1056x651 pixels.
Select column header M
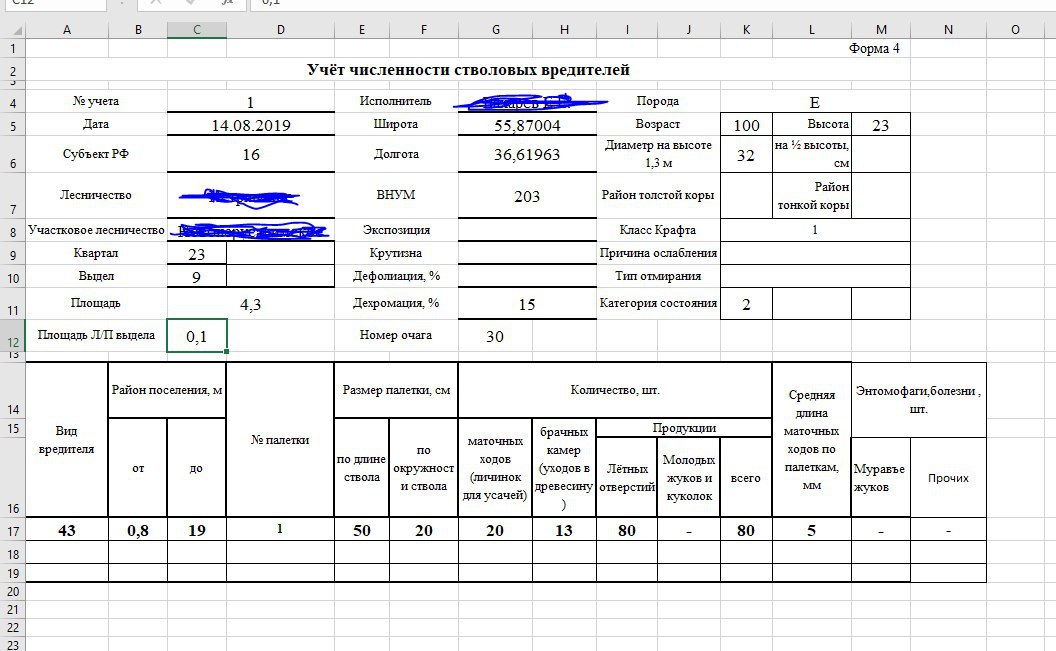click(x=881, y=30)
